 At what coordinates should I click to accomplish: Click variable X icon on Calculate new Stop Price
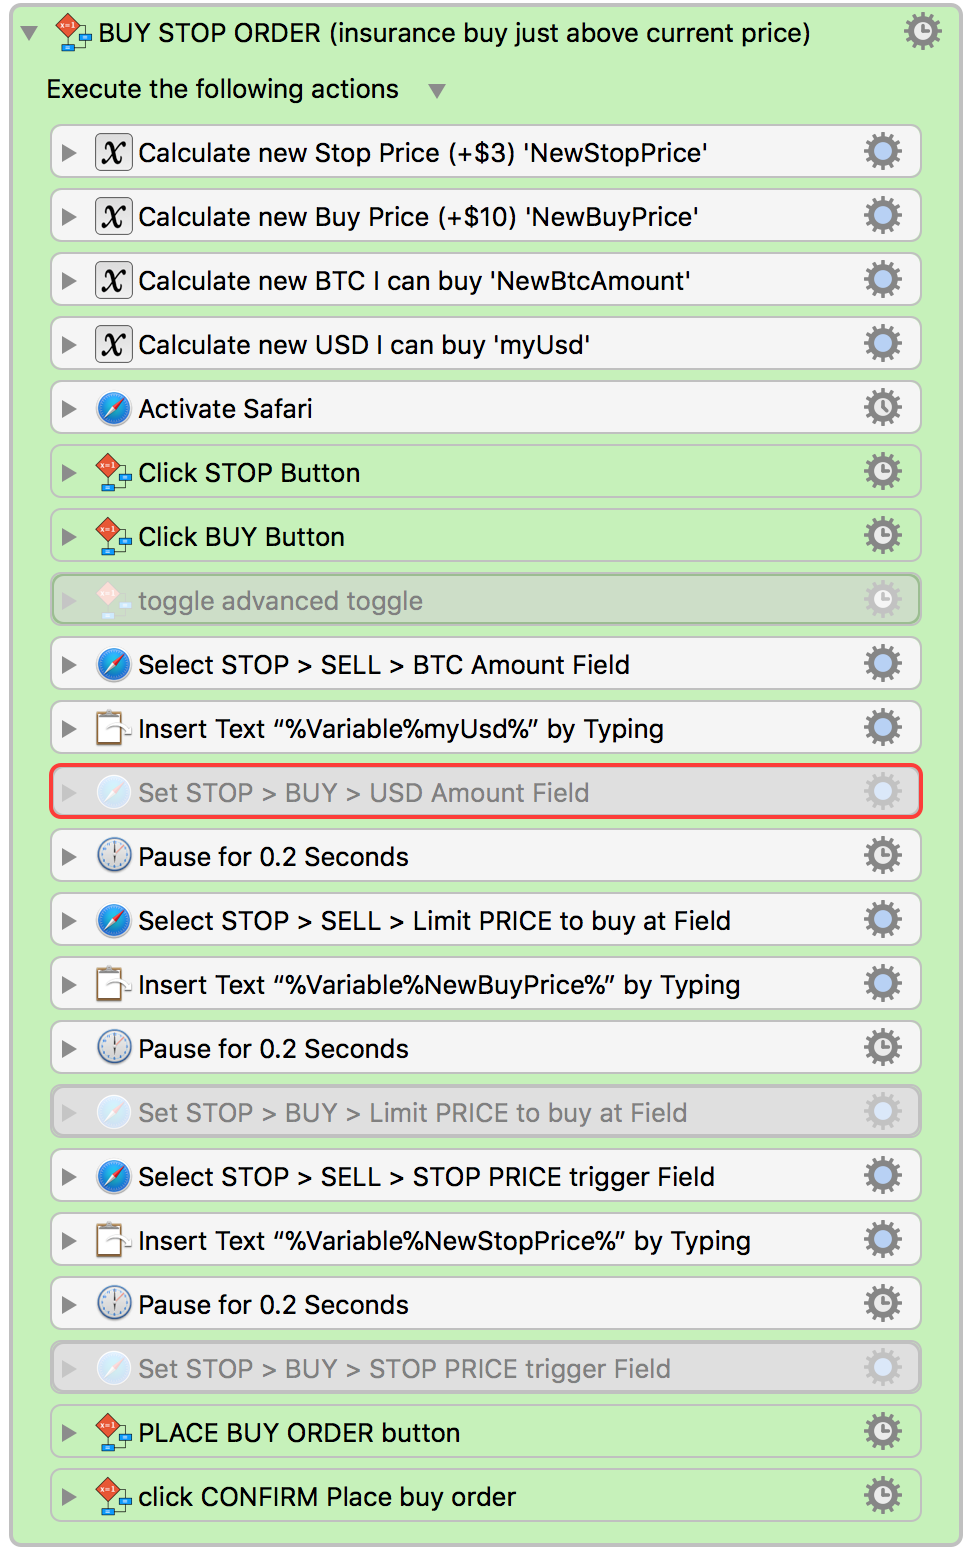(x=114, y=153)
